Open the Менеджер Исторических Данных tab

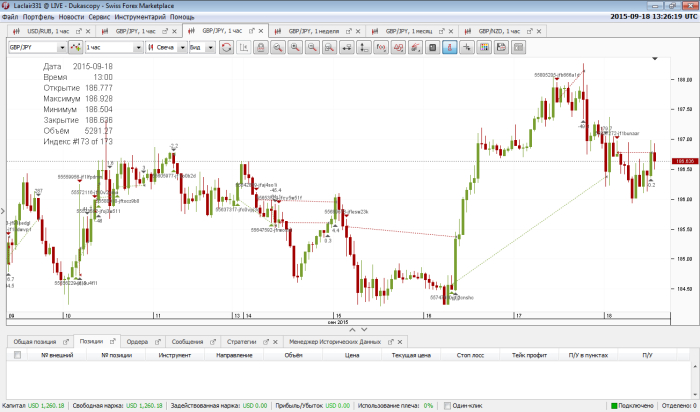[335, 342]
